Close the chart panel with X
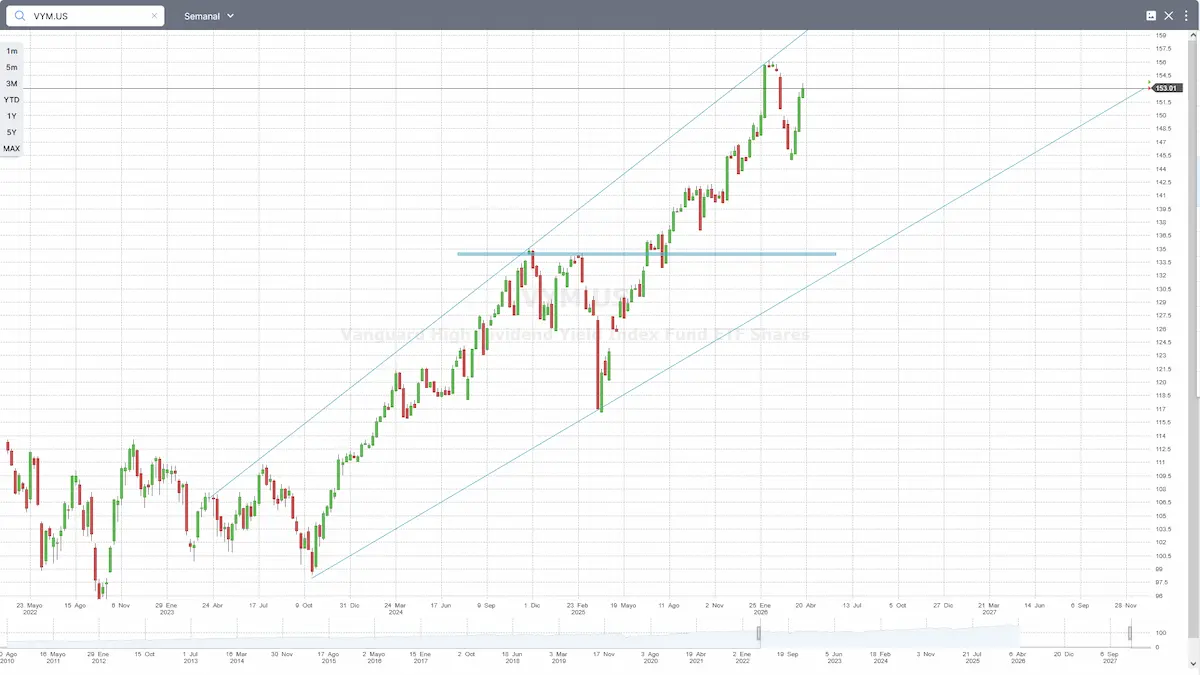Viewport: 1200px width, 675px height. 1168,16
